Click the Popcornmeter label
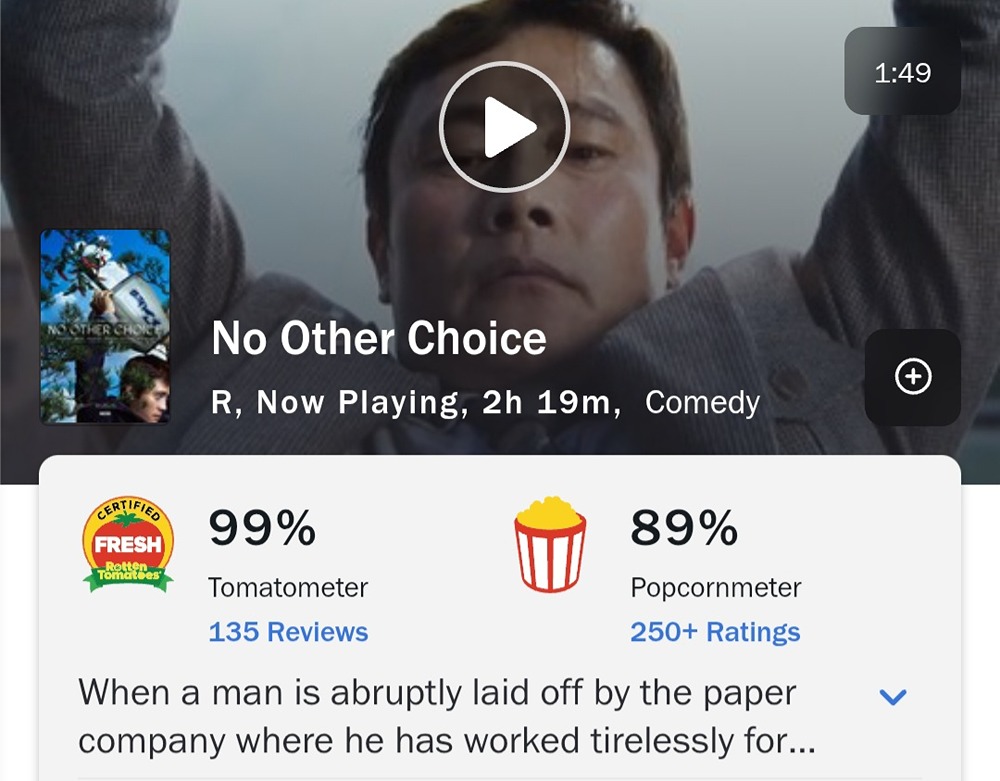Screen dimensions: 1000x781 tap(715, 587)
